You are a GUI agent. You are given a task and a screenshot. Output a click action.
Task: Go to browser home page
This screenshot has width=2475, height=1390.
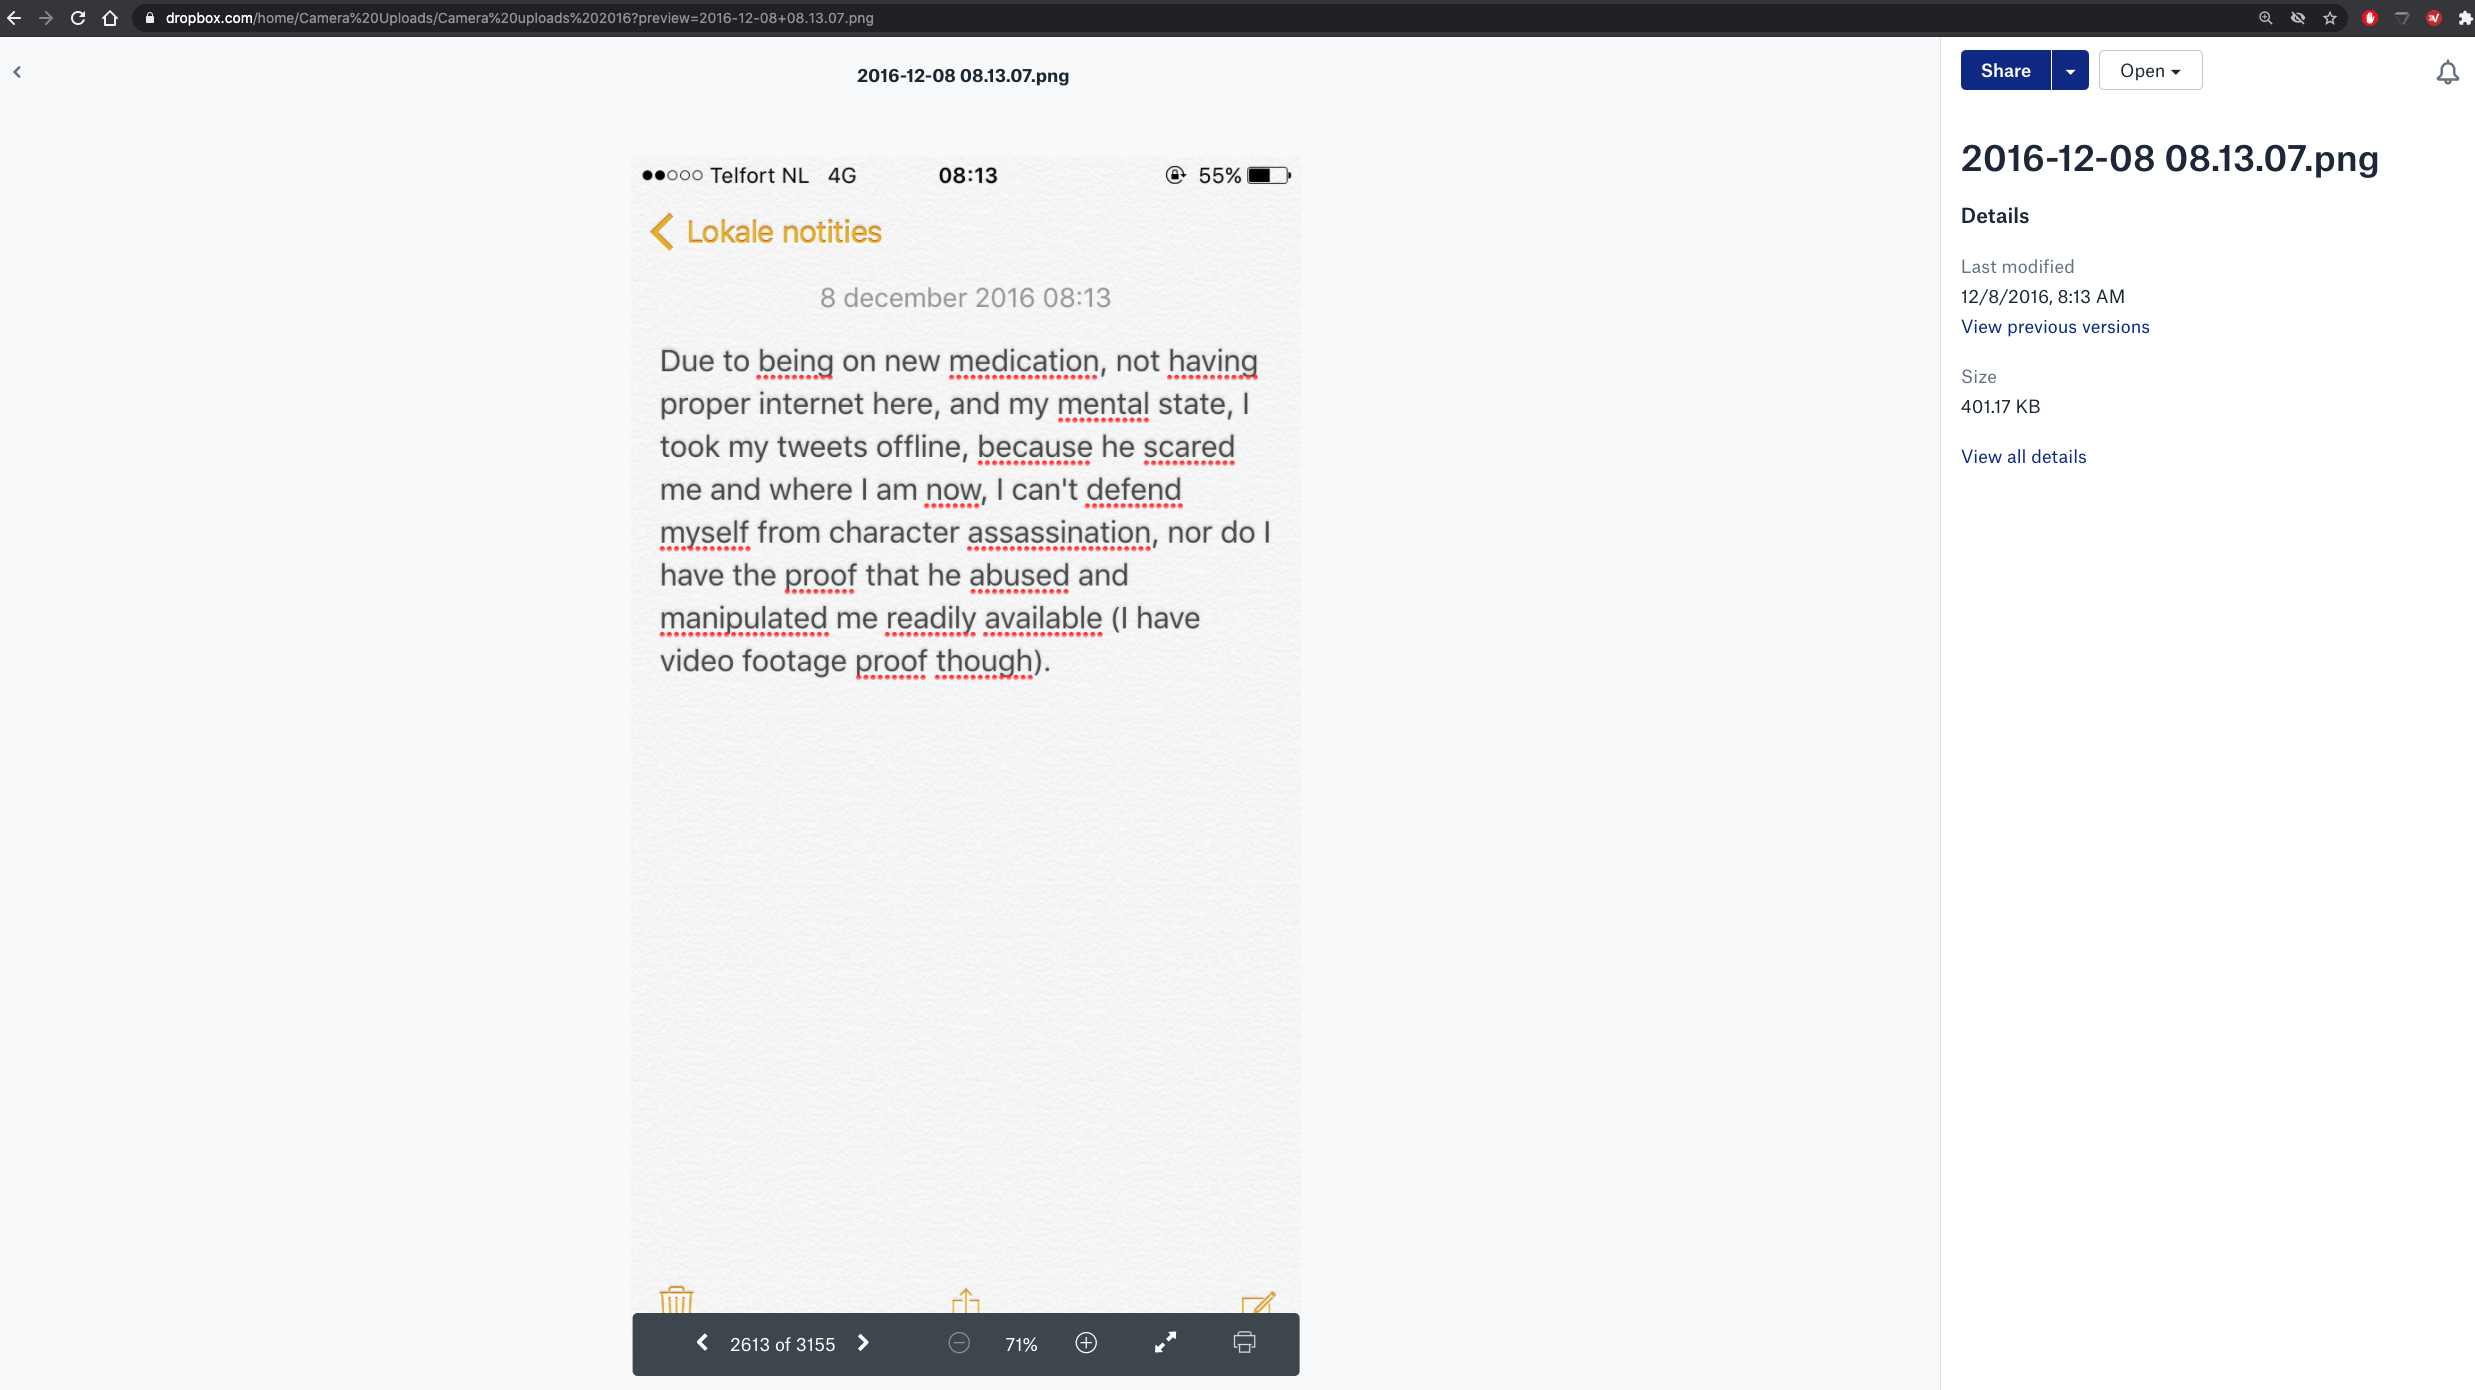(110, 18)
